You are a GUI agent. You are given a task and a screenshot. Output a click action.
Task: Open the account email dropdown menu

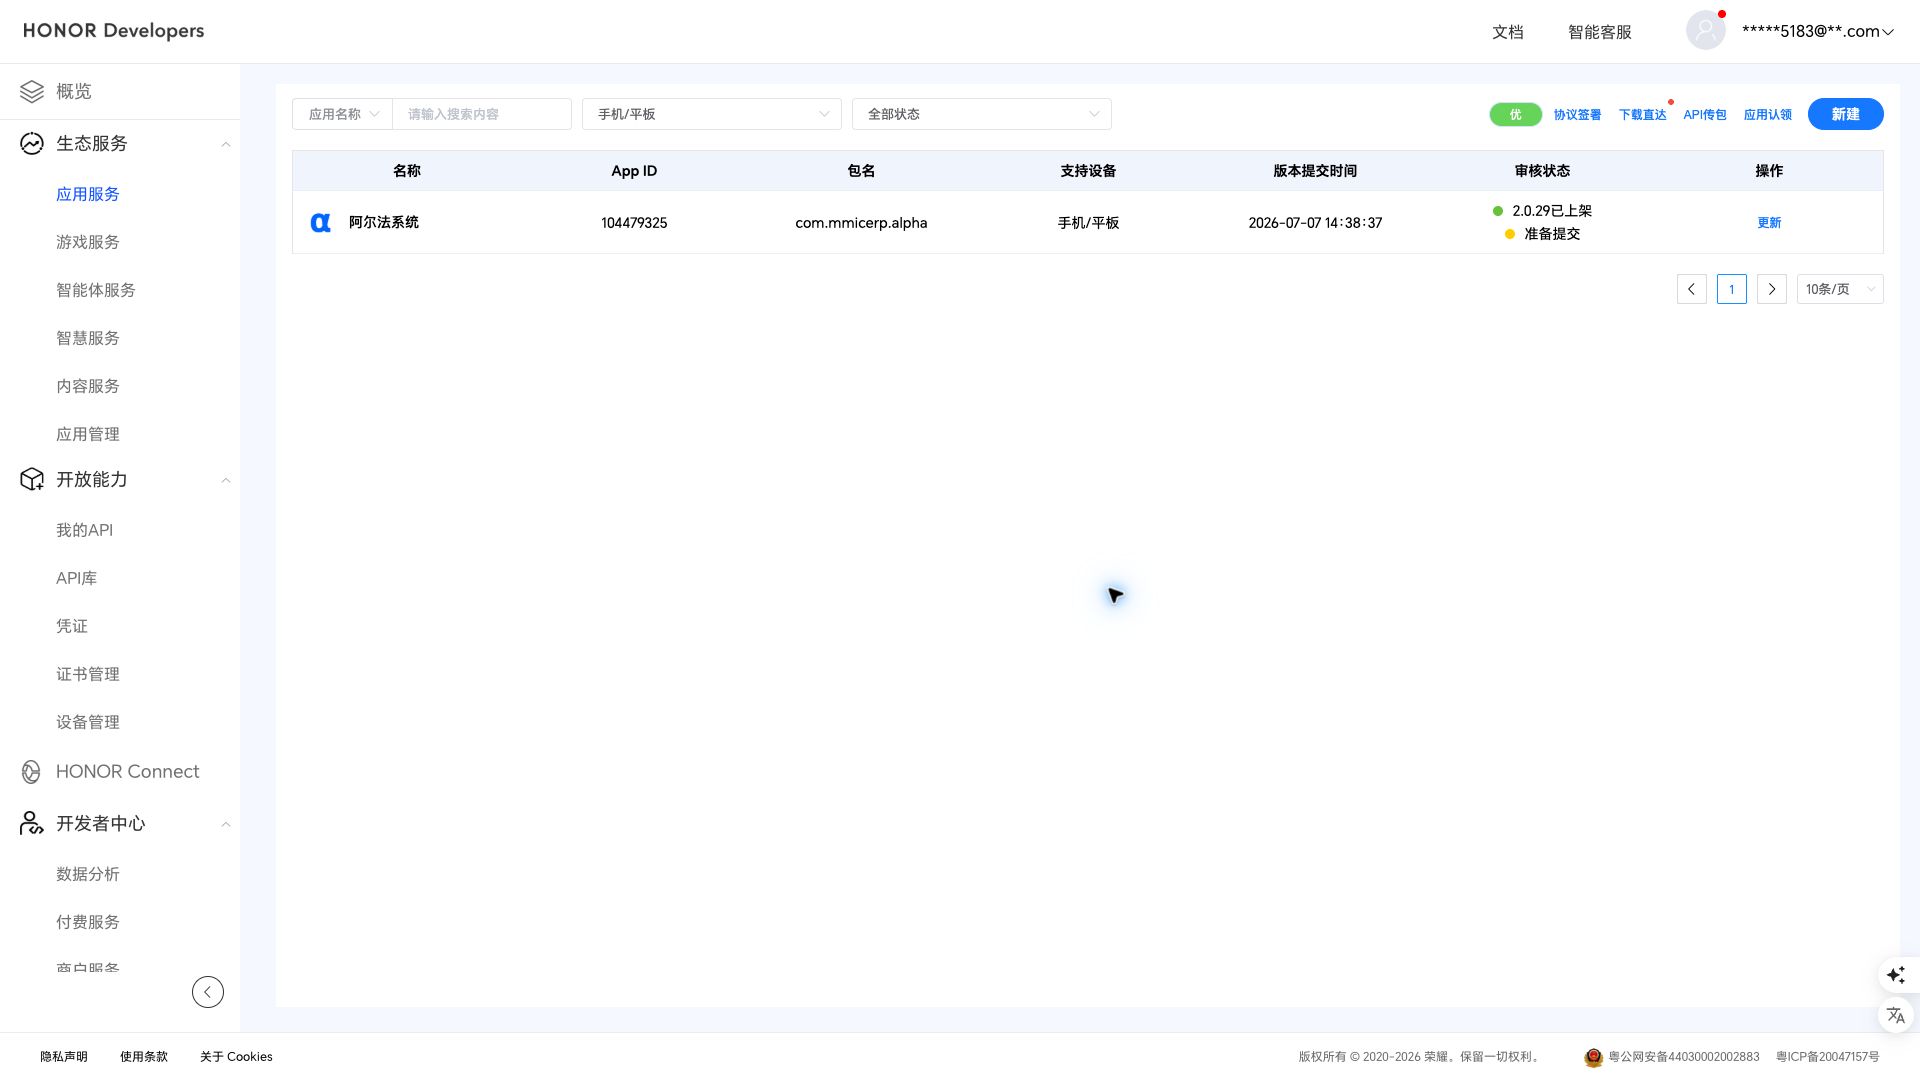point(1818,31)
